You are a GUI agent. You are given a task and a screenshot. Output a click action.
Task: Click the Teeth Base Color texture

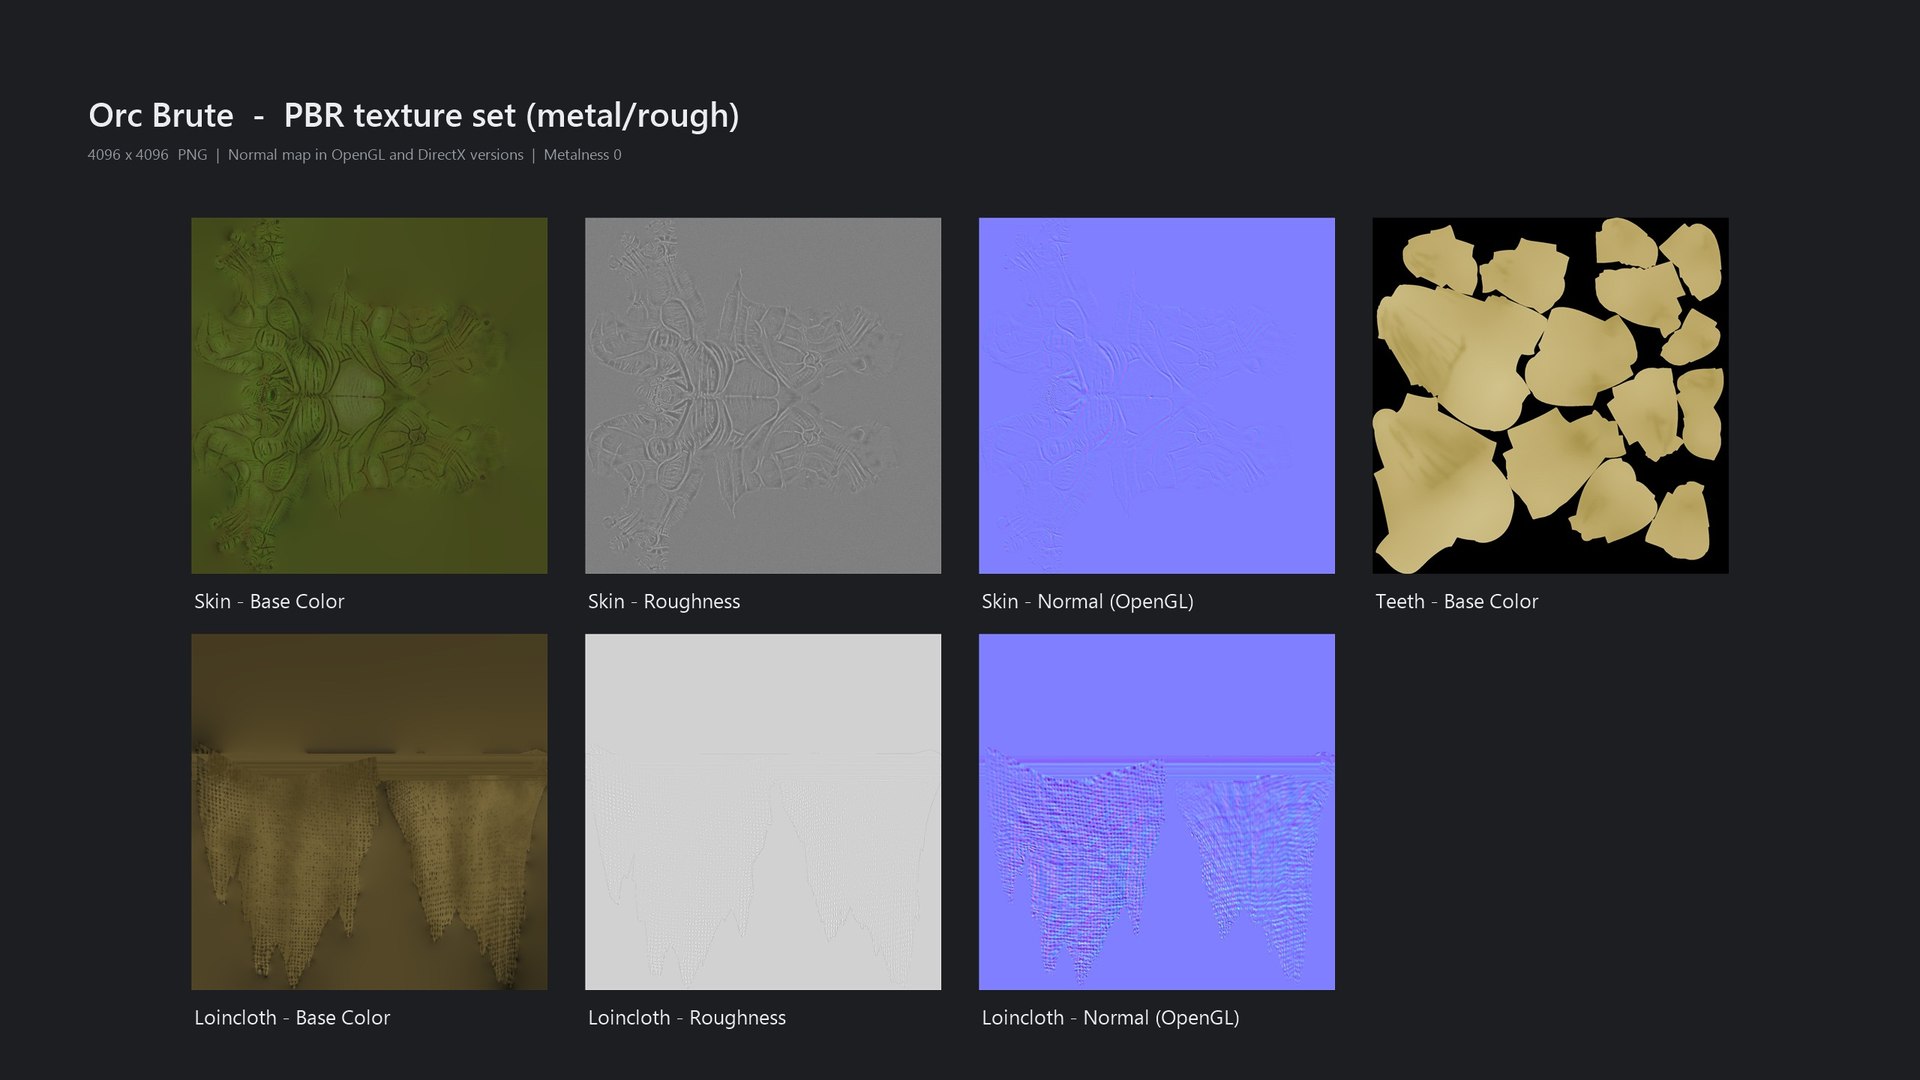click(1550, 395)
